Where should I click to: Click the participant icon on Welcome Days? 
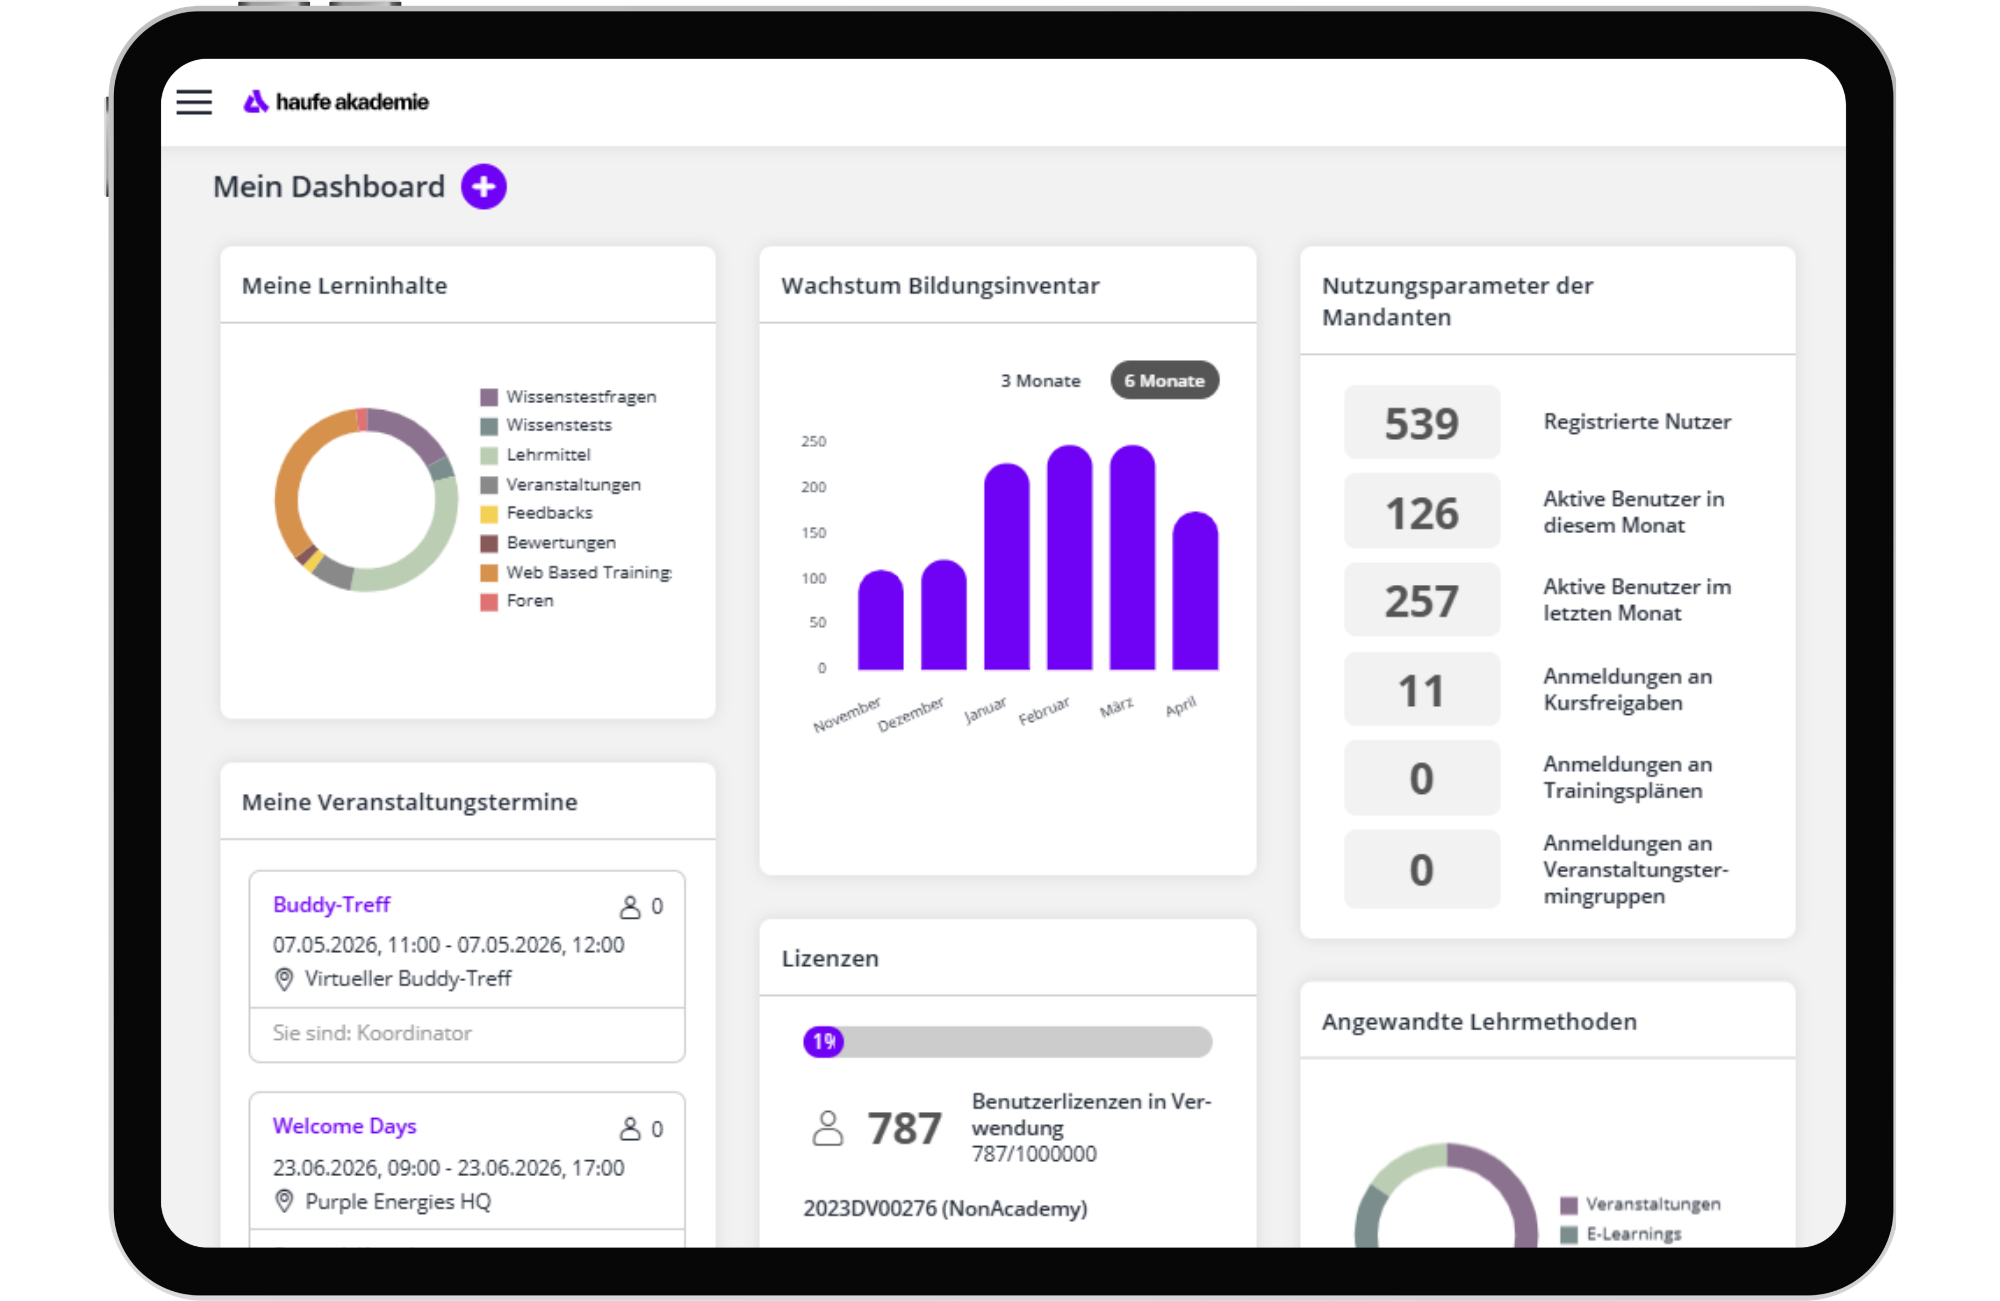click(630, 1129)
